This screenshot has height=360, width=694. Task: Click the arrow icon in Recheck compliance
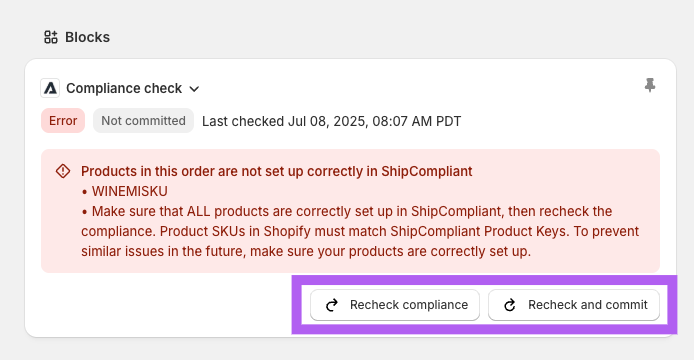332,305
